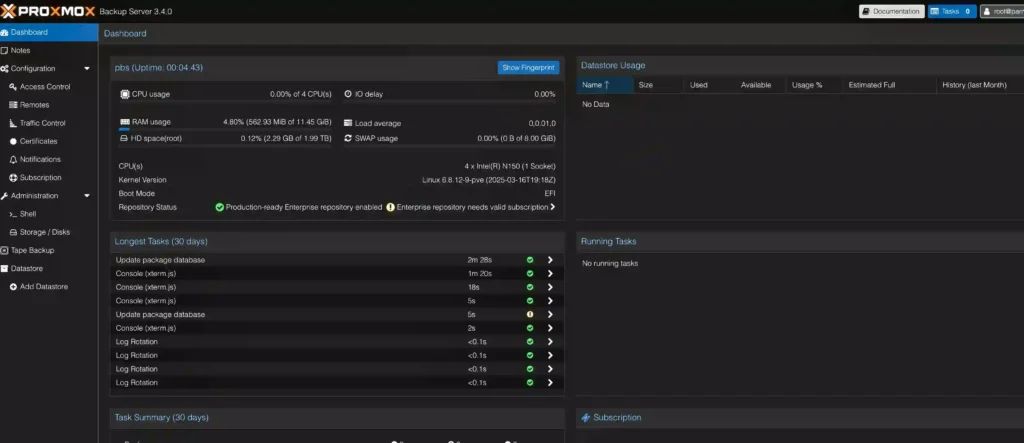
Task: Collapse the Administration section arrow
Action: [x=87, y=196]
